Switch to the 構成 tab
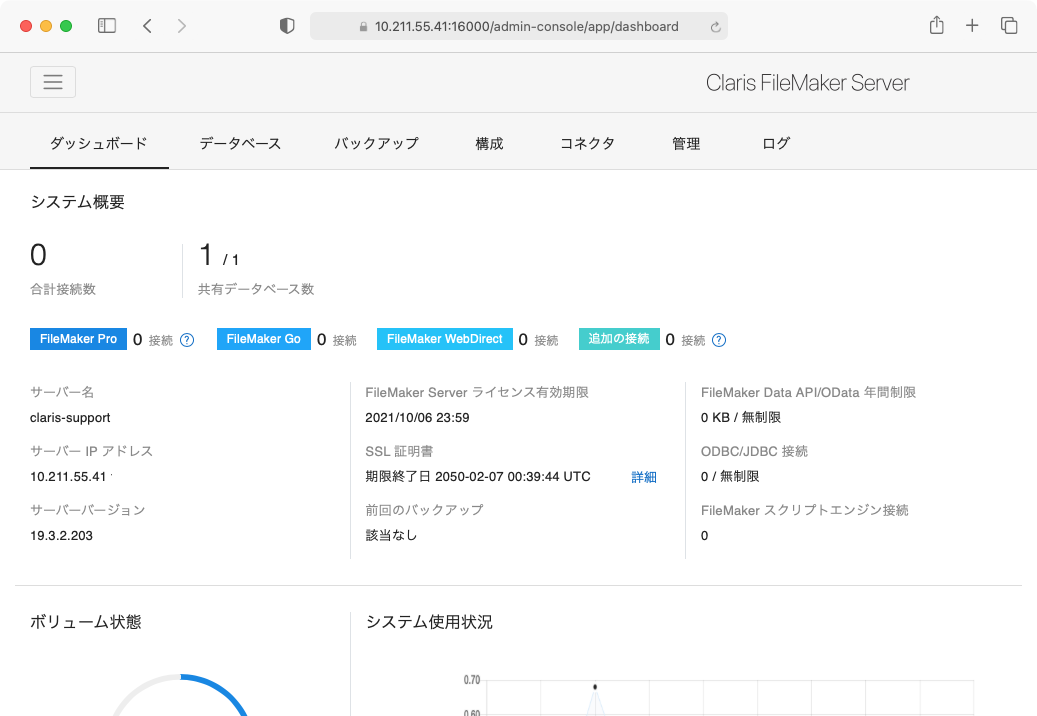 [x=488, y=143]
